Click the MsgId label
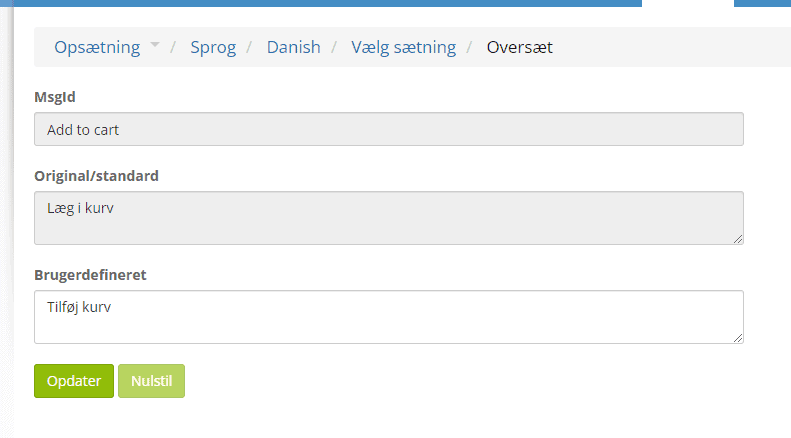The height and width of the screenshot is (438, 791). point(55,96)
